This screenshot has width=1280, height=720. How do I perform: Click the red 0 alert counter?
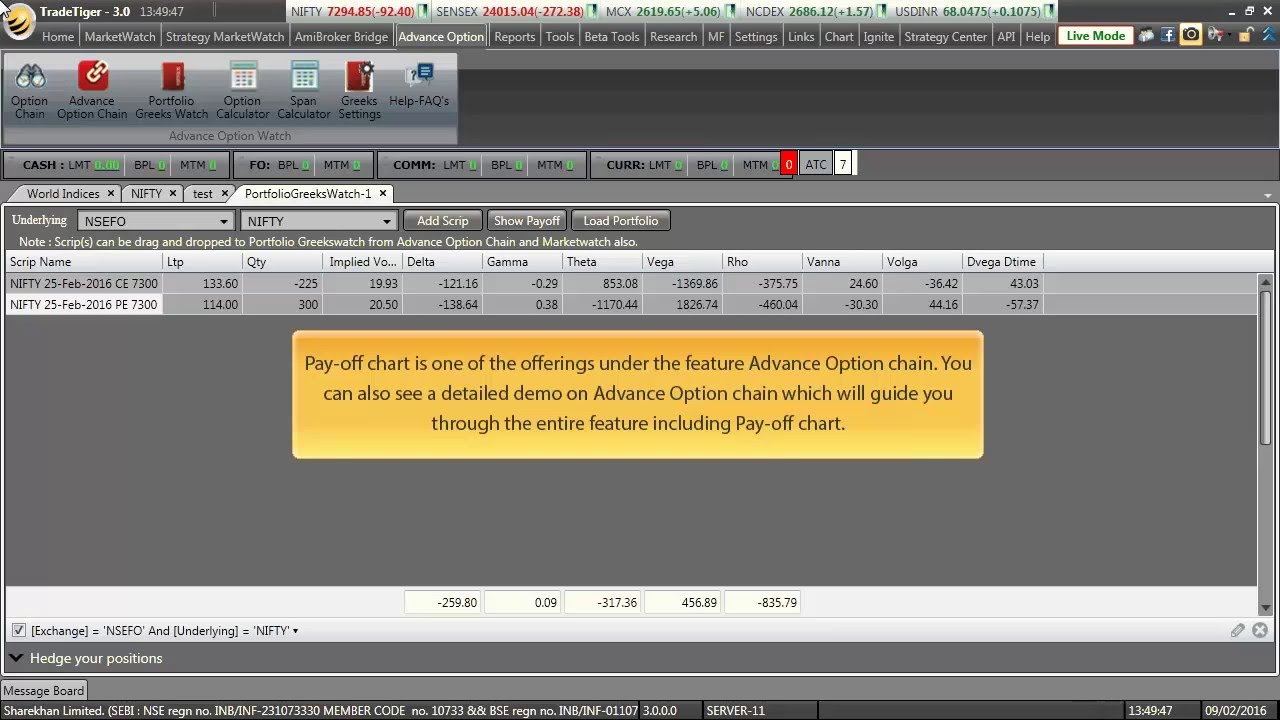(x=788, y=165)
